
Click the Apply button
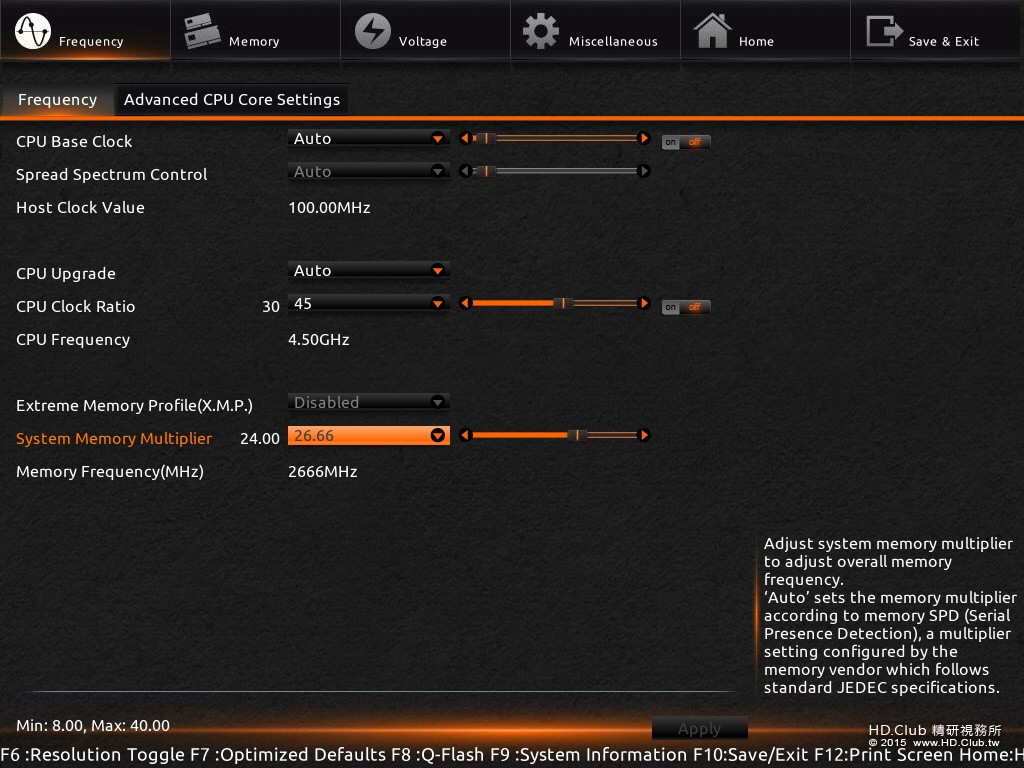(699, 728)
